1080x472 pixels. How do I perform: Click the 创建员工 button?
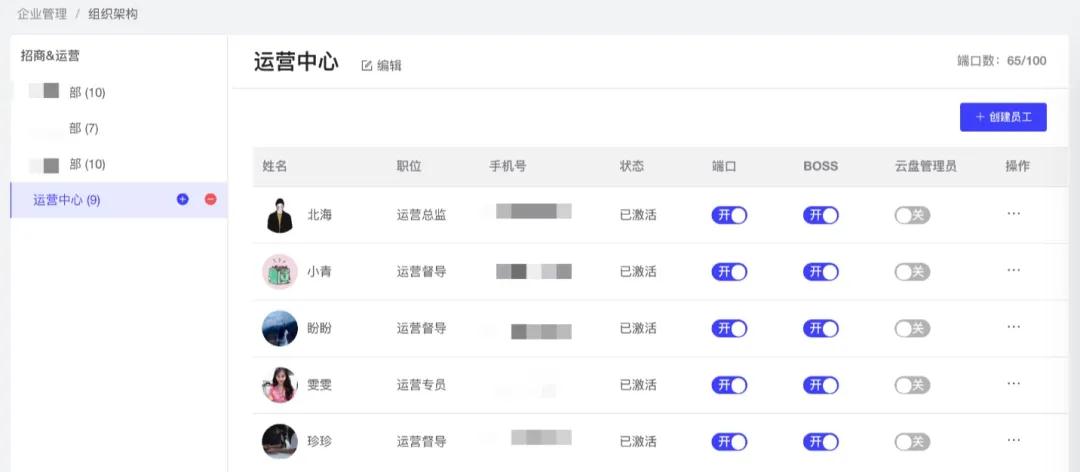pyautogui.click(x=1003, y=117)
